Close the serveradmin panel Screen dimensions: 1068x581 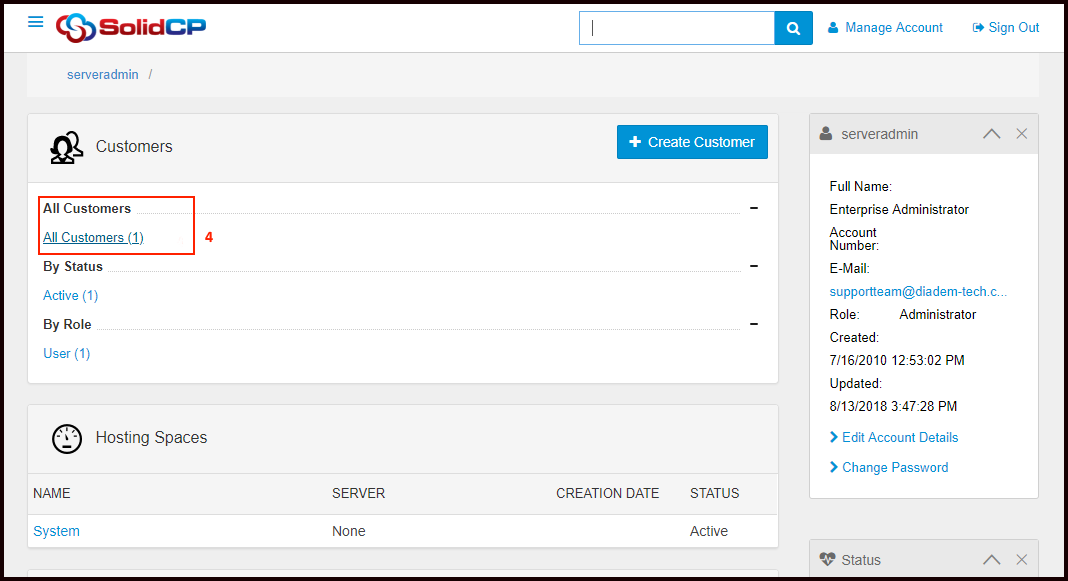1021,134
